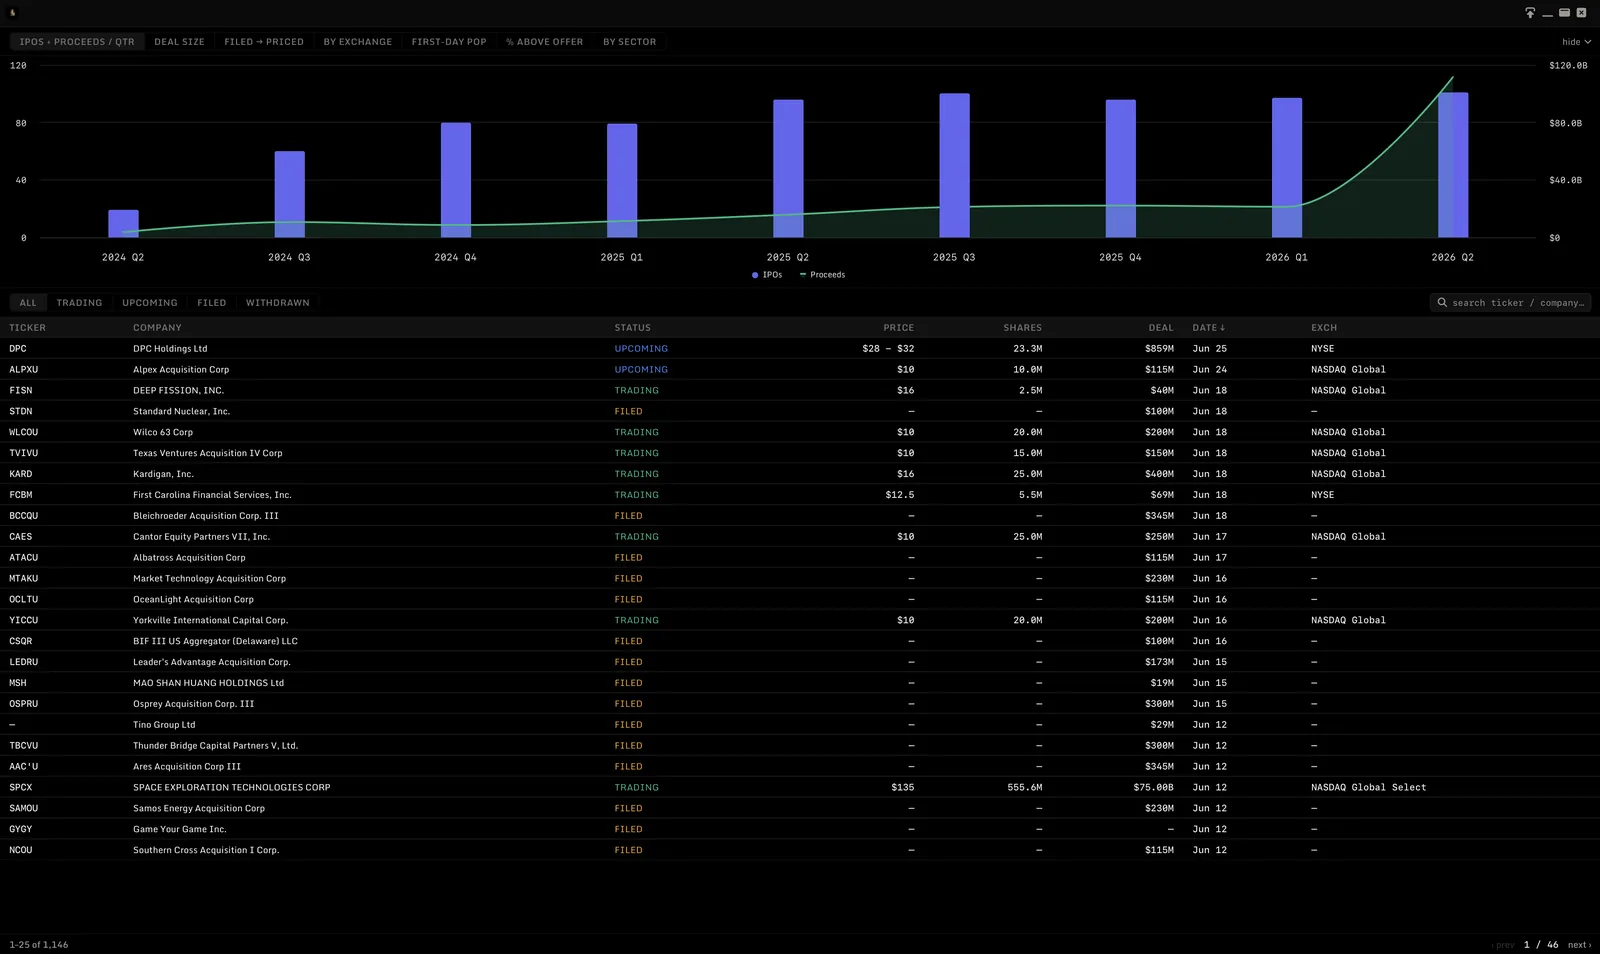Open the DPC Holdings Ltd row
The height and width of the screenshot is (954, 1600).
[800, 348]
